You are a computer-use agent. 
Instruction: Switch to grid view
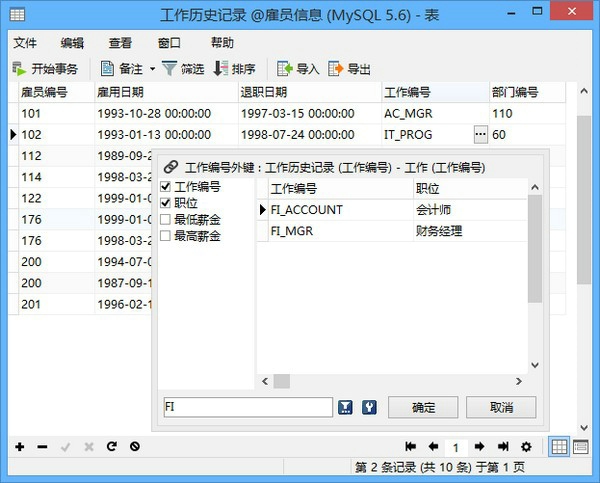coord(559,447)
